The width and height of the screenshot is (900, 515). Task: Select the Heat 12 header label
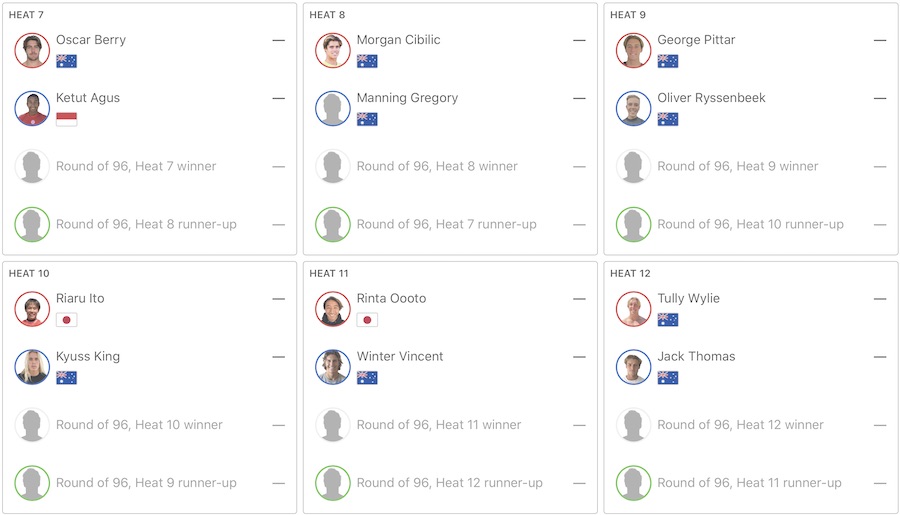[x=630, y=273]
